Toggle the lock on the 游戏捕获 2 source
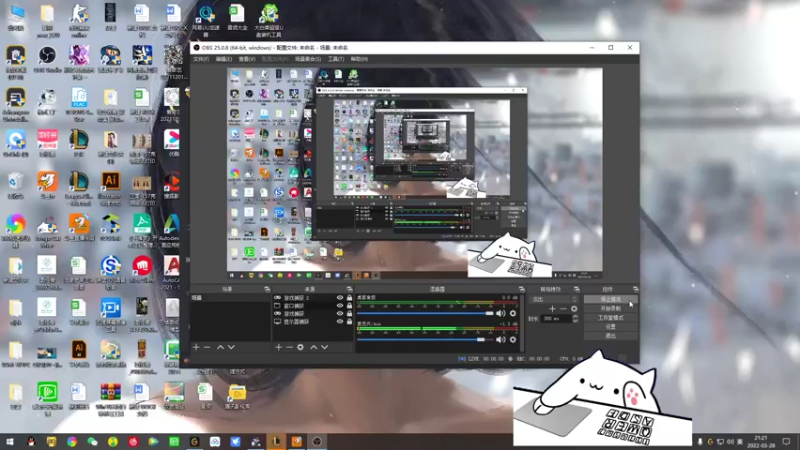 [x=349, y=297]
